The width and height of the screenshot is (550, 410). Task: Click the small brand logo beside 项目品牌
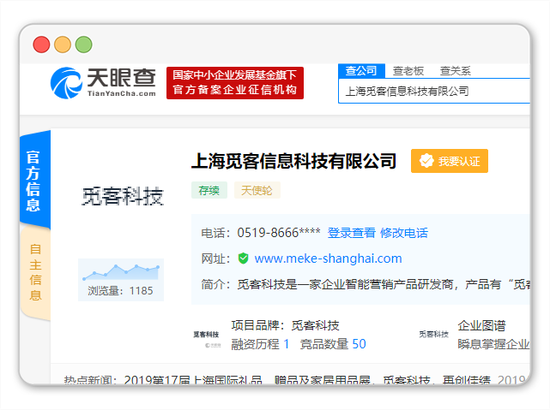207,338
